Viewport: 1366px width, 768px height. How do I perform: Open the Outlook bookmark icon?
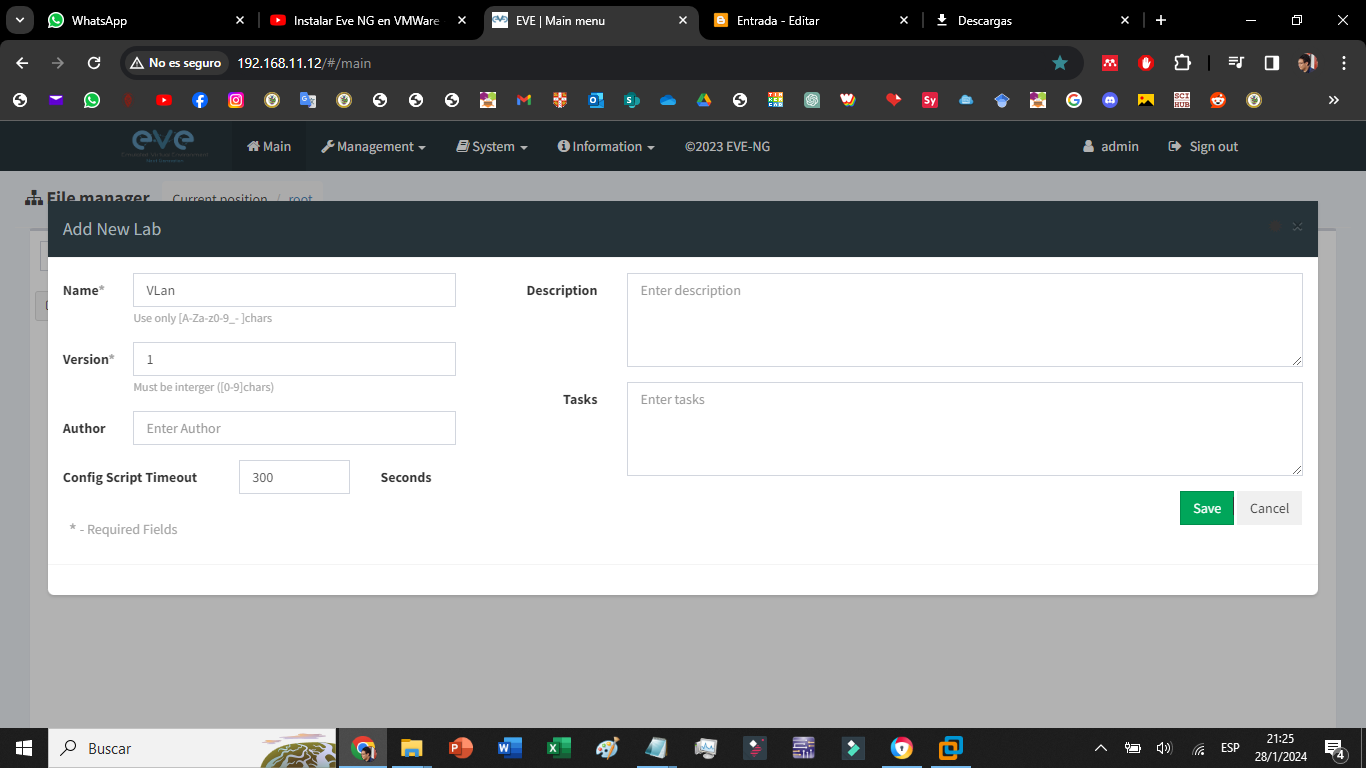(x=596, y=100)
